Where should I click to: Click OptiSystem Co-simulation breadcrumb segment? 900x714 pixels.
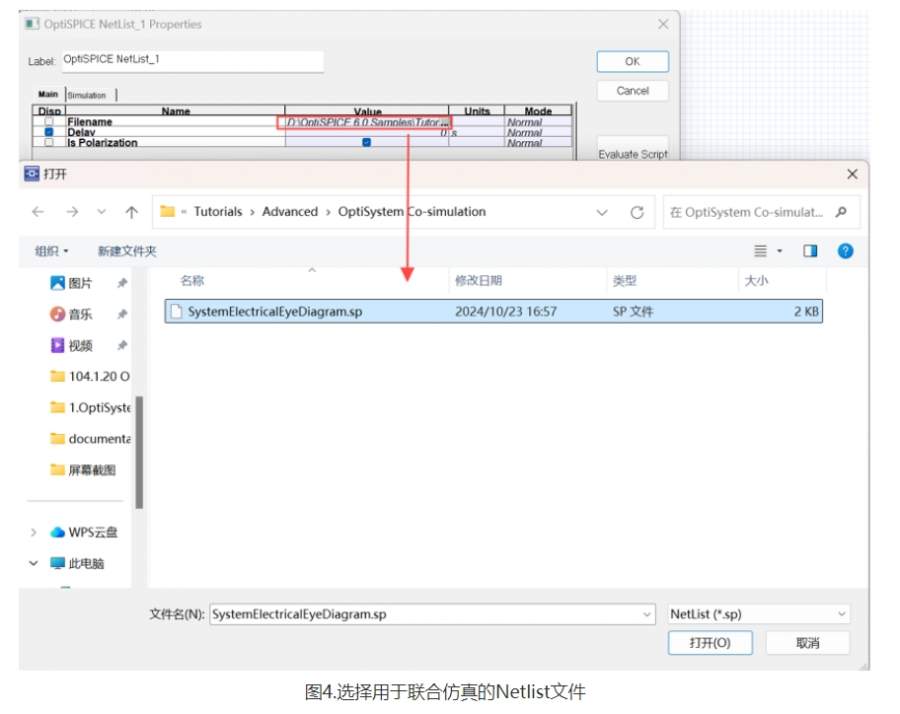412,212
